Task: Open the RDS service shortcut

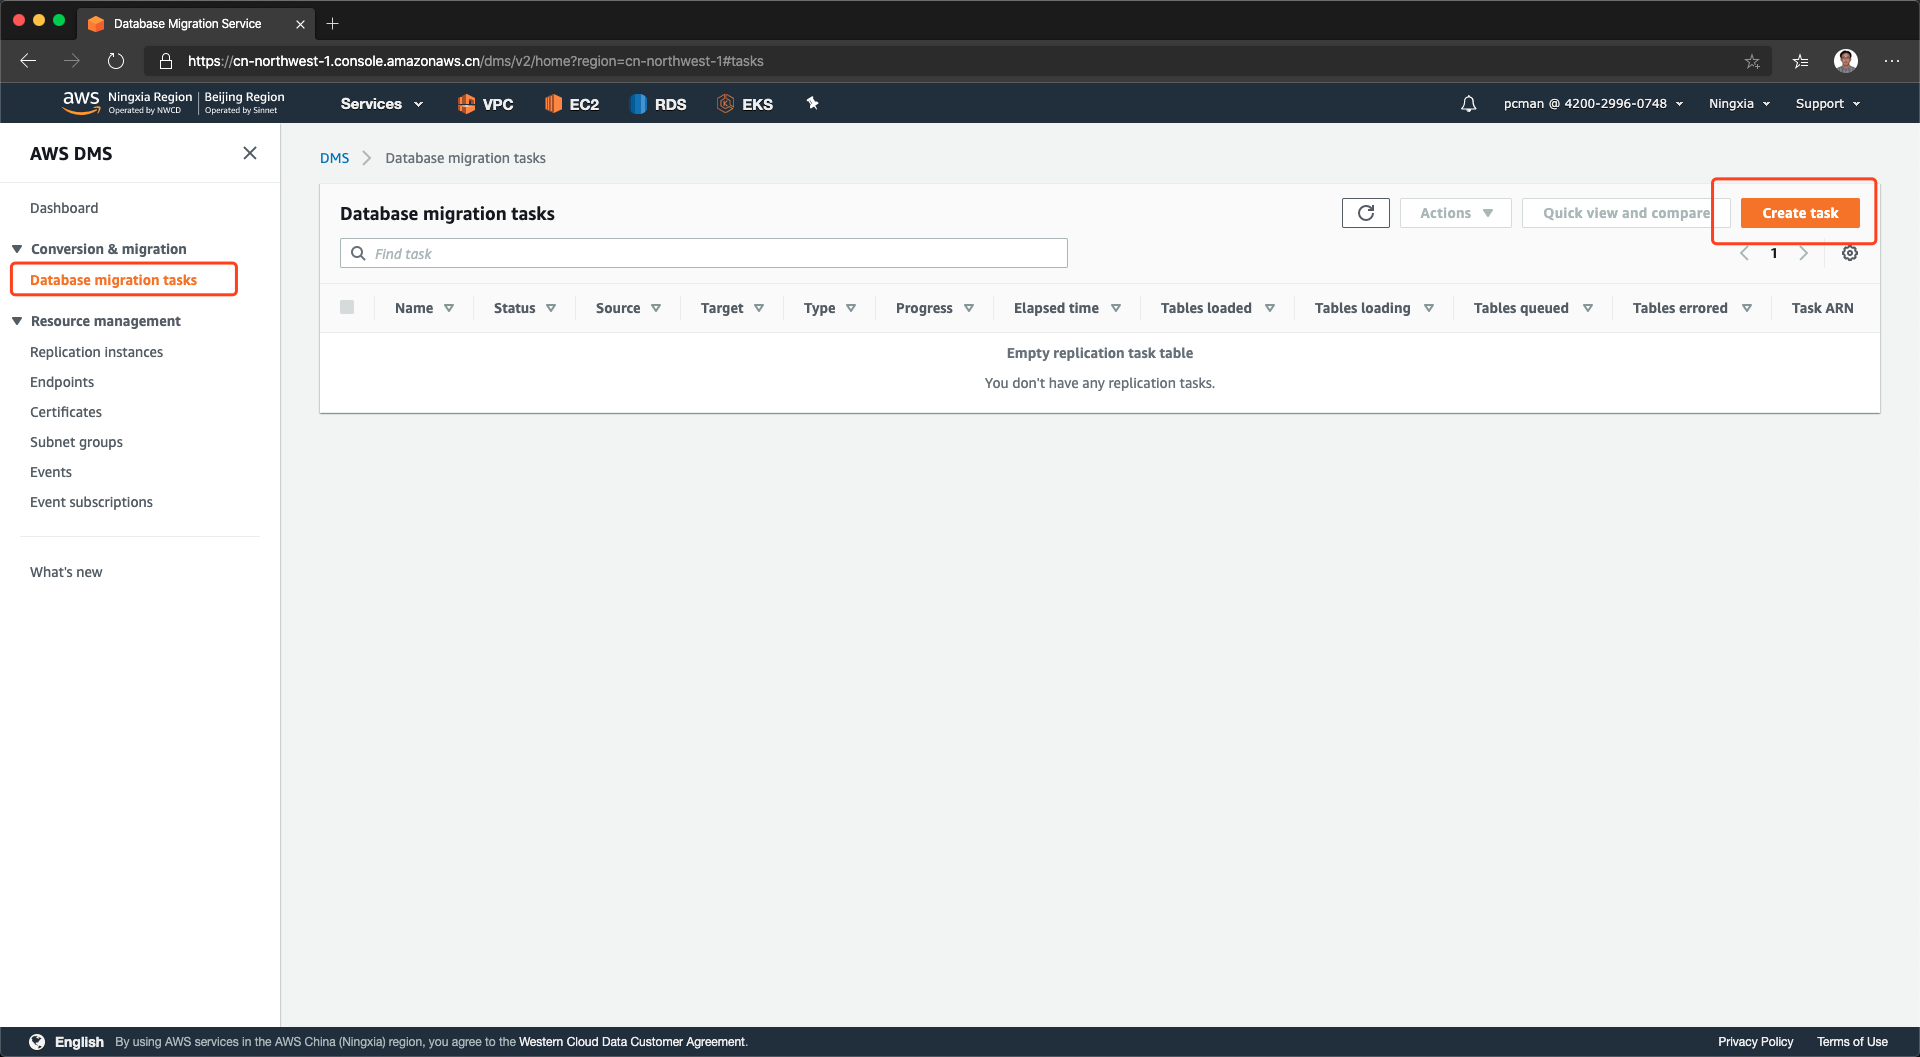Action: pyautogui.click(x=658, y=104)
